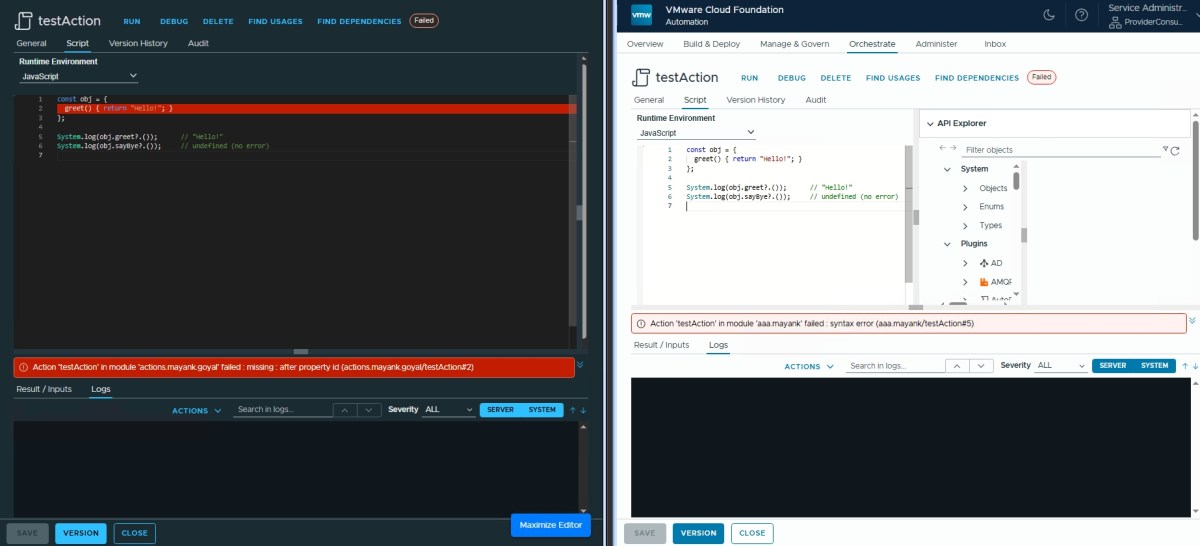Screen dimensions: 1200x546
Task: Click the vmw logo in header
Action: (642, 15)
